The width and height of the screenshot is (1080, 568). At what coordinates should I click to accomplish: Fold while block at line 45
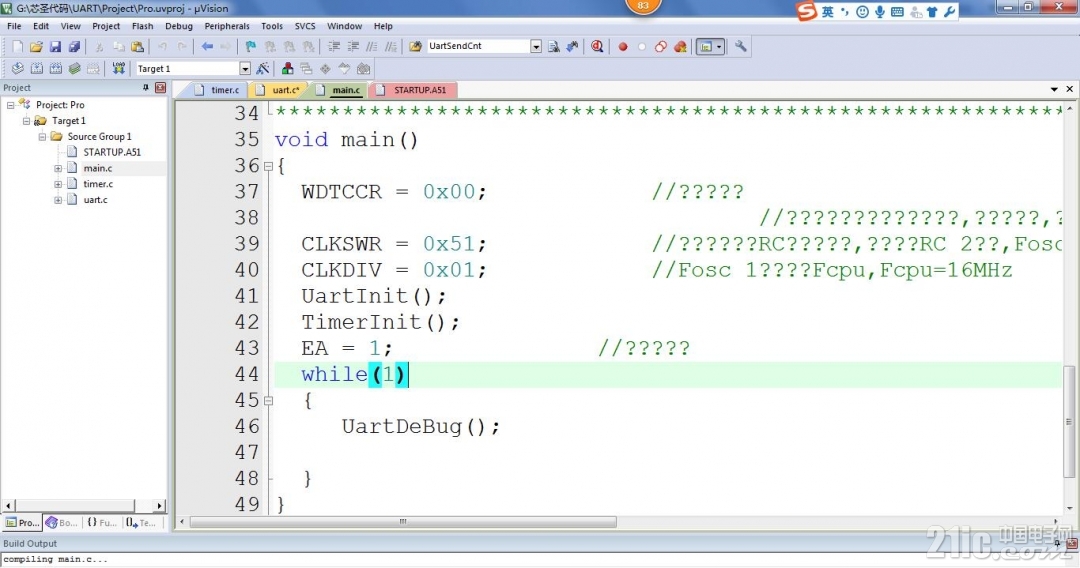[x=268, y=400]
